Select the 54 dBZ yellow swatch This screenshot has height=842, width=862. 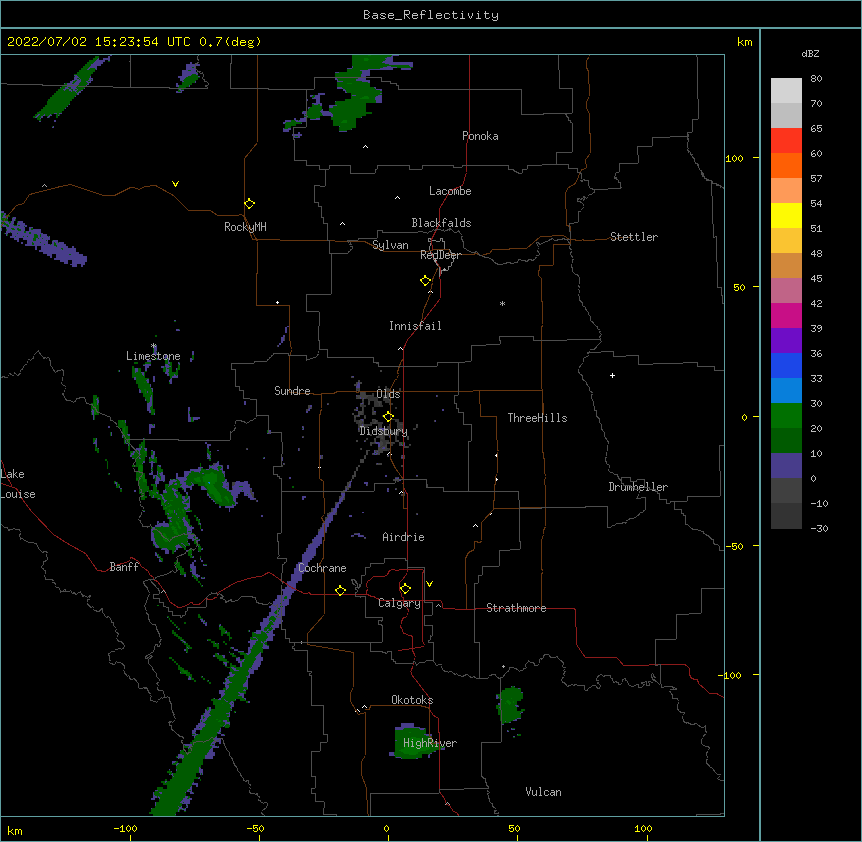[x=786, y=215]
